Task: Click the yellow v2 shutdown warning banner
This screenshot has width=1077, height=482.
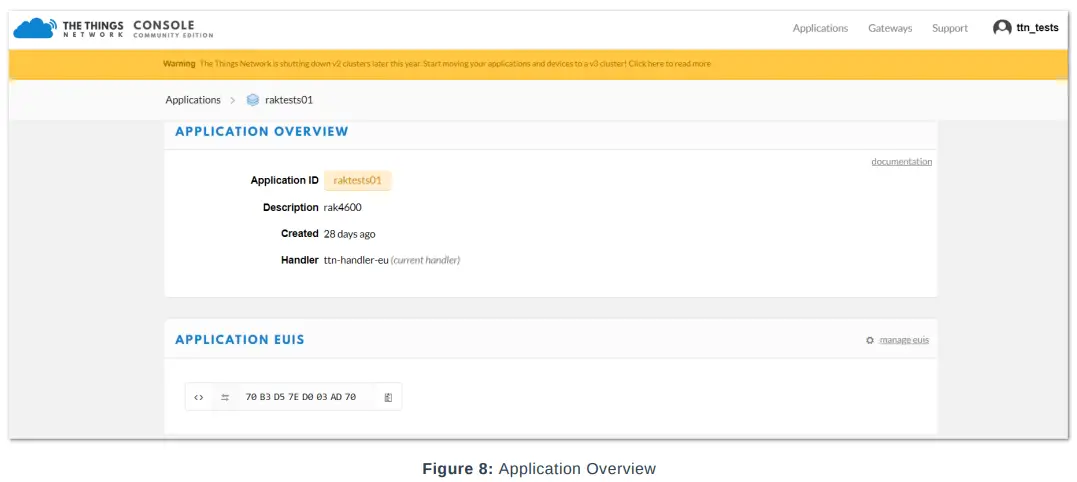Action: pos(538,64)
